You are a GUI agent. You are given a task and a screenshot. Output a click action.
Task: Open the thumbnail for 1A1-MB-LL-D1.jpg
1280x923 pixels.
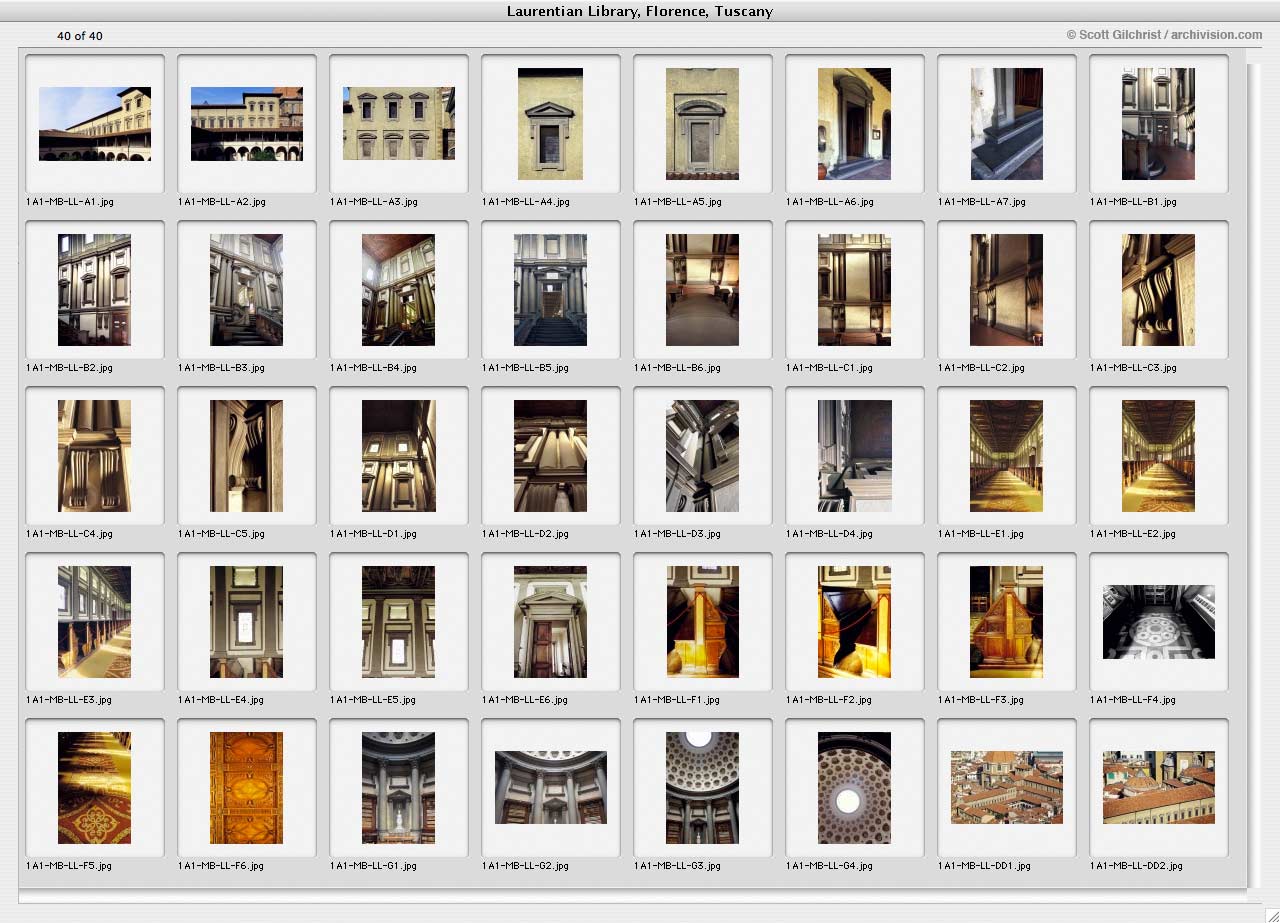pyautogui.click(x=399, y=456)
